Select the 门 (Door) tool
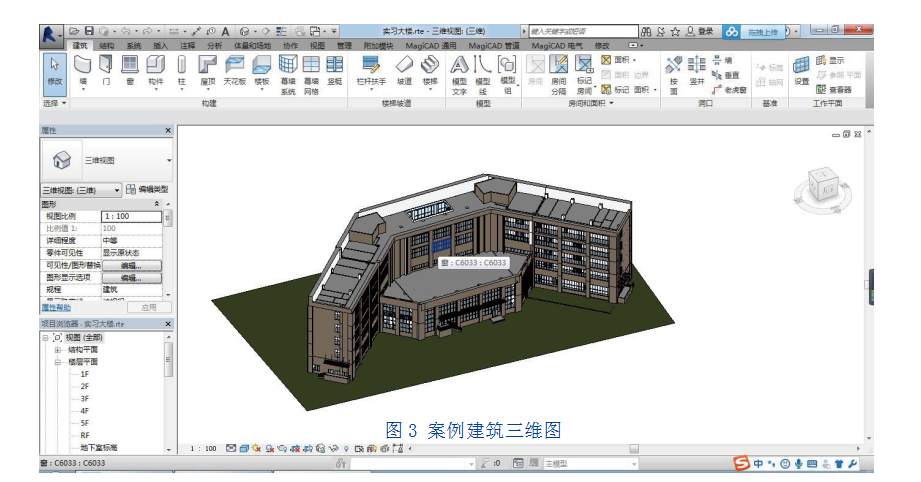Screen dimensions: 921x482 [x=106, y=70]
